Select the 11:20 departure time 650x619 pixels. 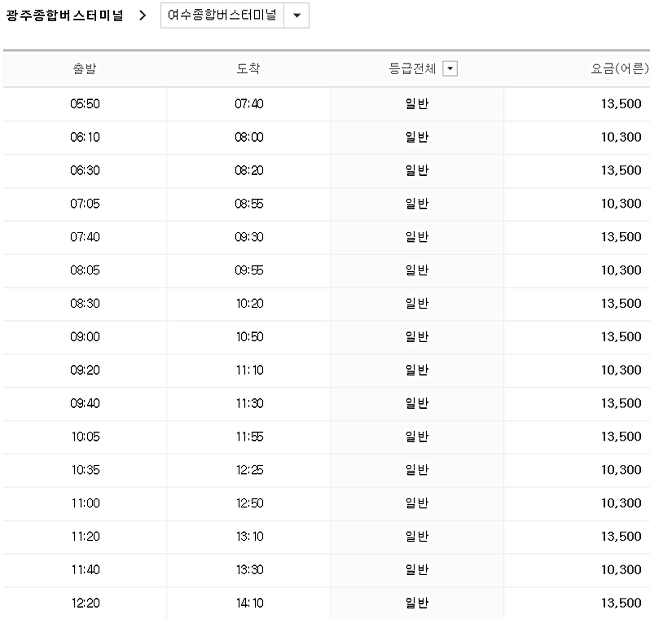(85, 536)
